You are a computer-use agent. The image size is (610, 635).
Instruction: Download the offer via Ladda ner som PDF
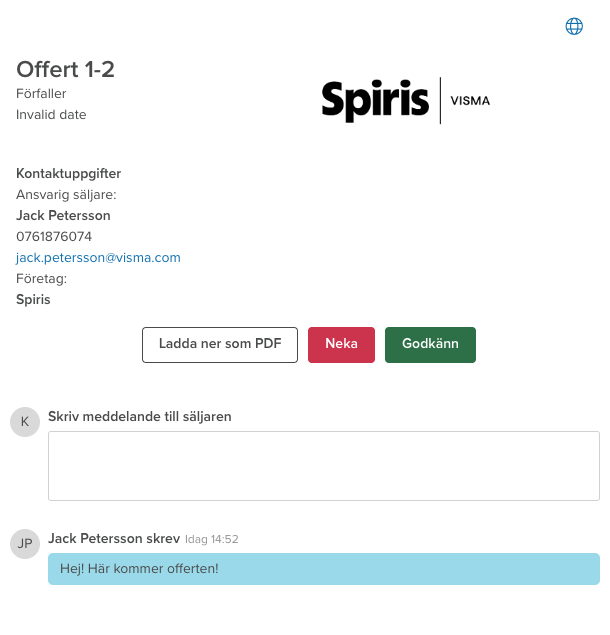point(220,344)
